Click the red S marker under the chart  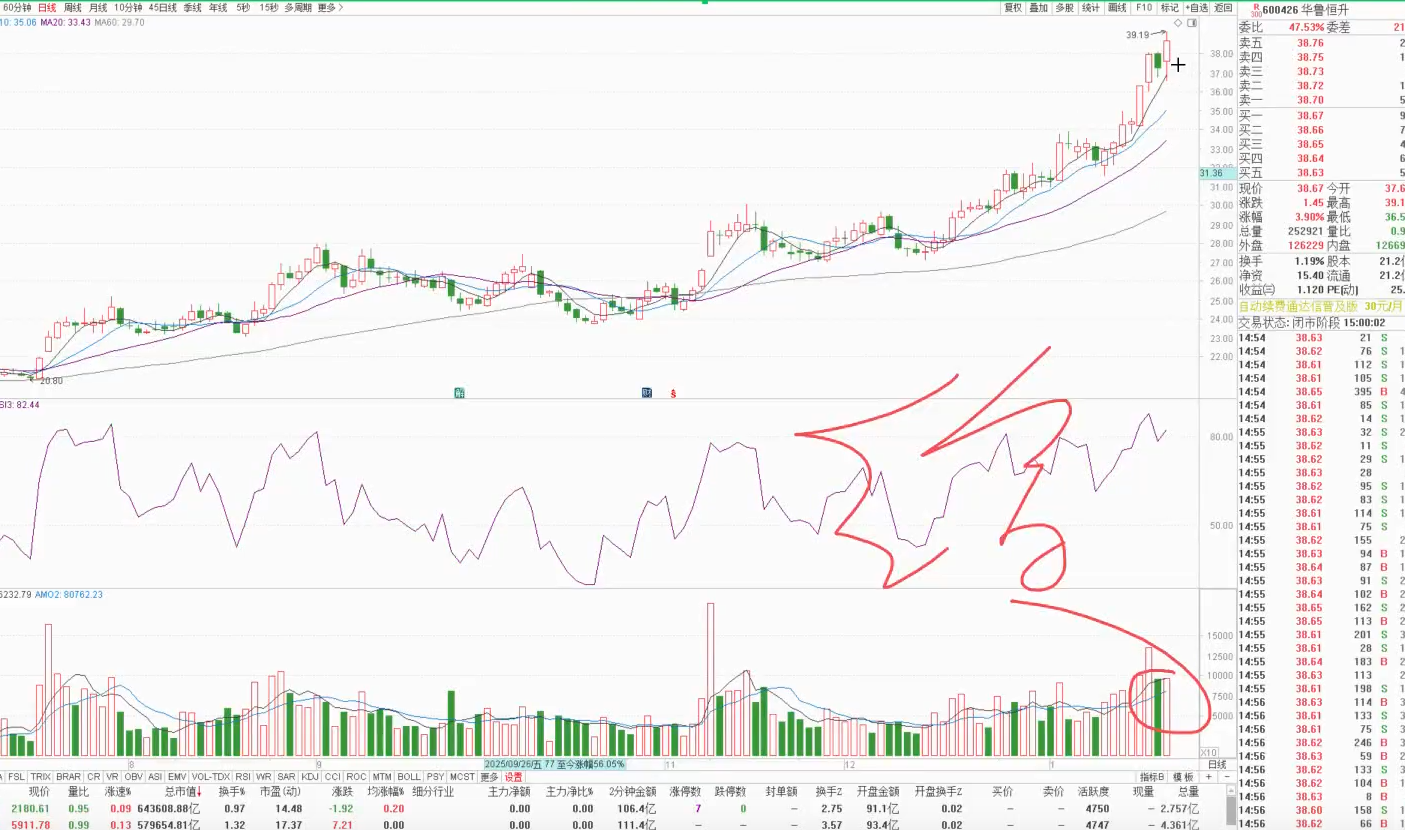pos(673,392)
